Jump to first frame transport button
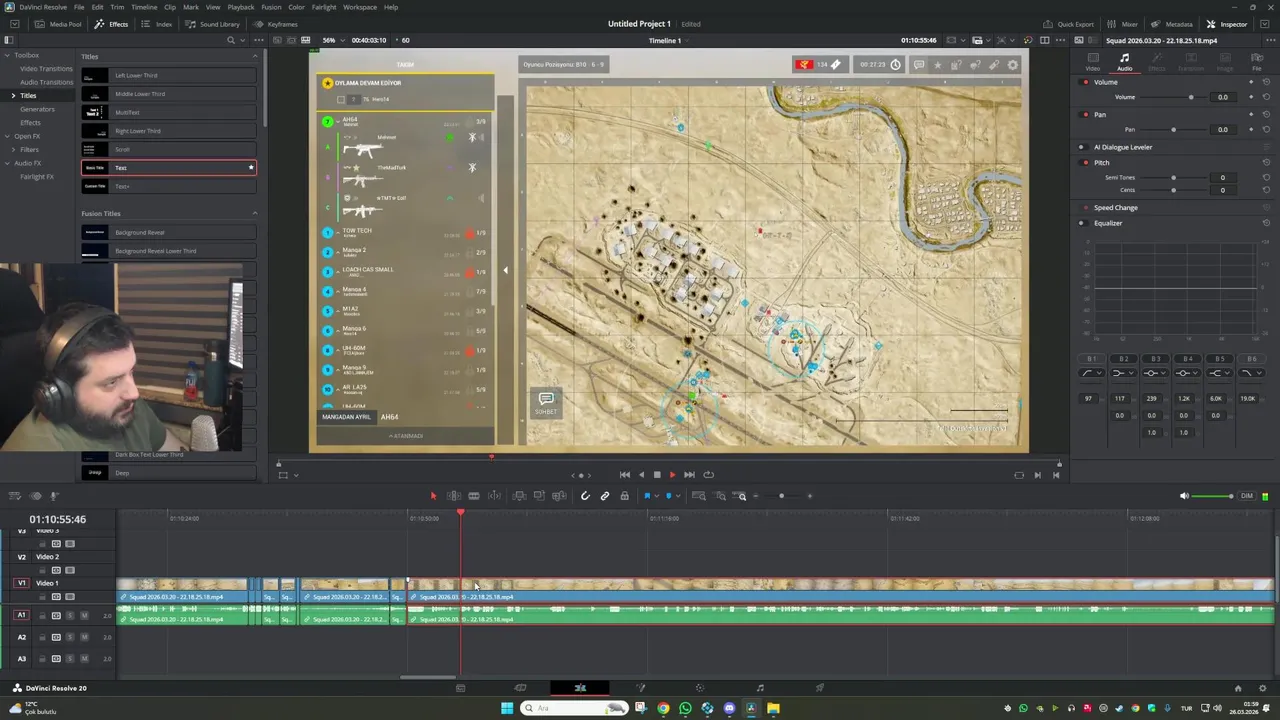Image resolution: width=1280 pixels, height=720 pixels. point(624,475)
